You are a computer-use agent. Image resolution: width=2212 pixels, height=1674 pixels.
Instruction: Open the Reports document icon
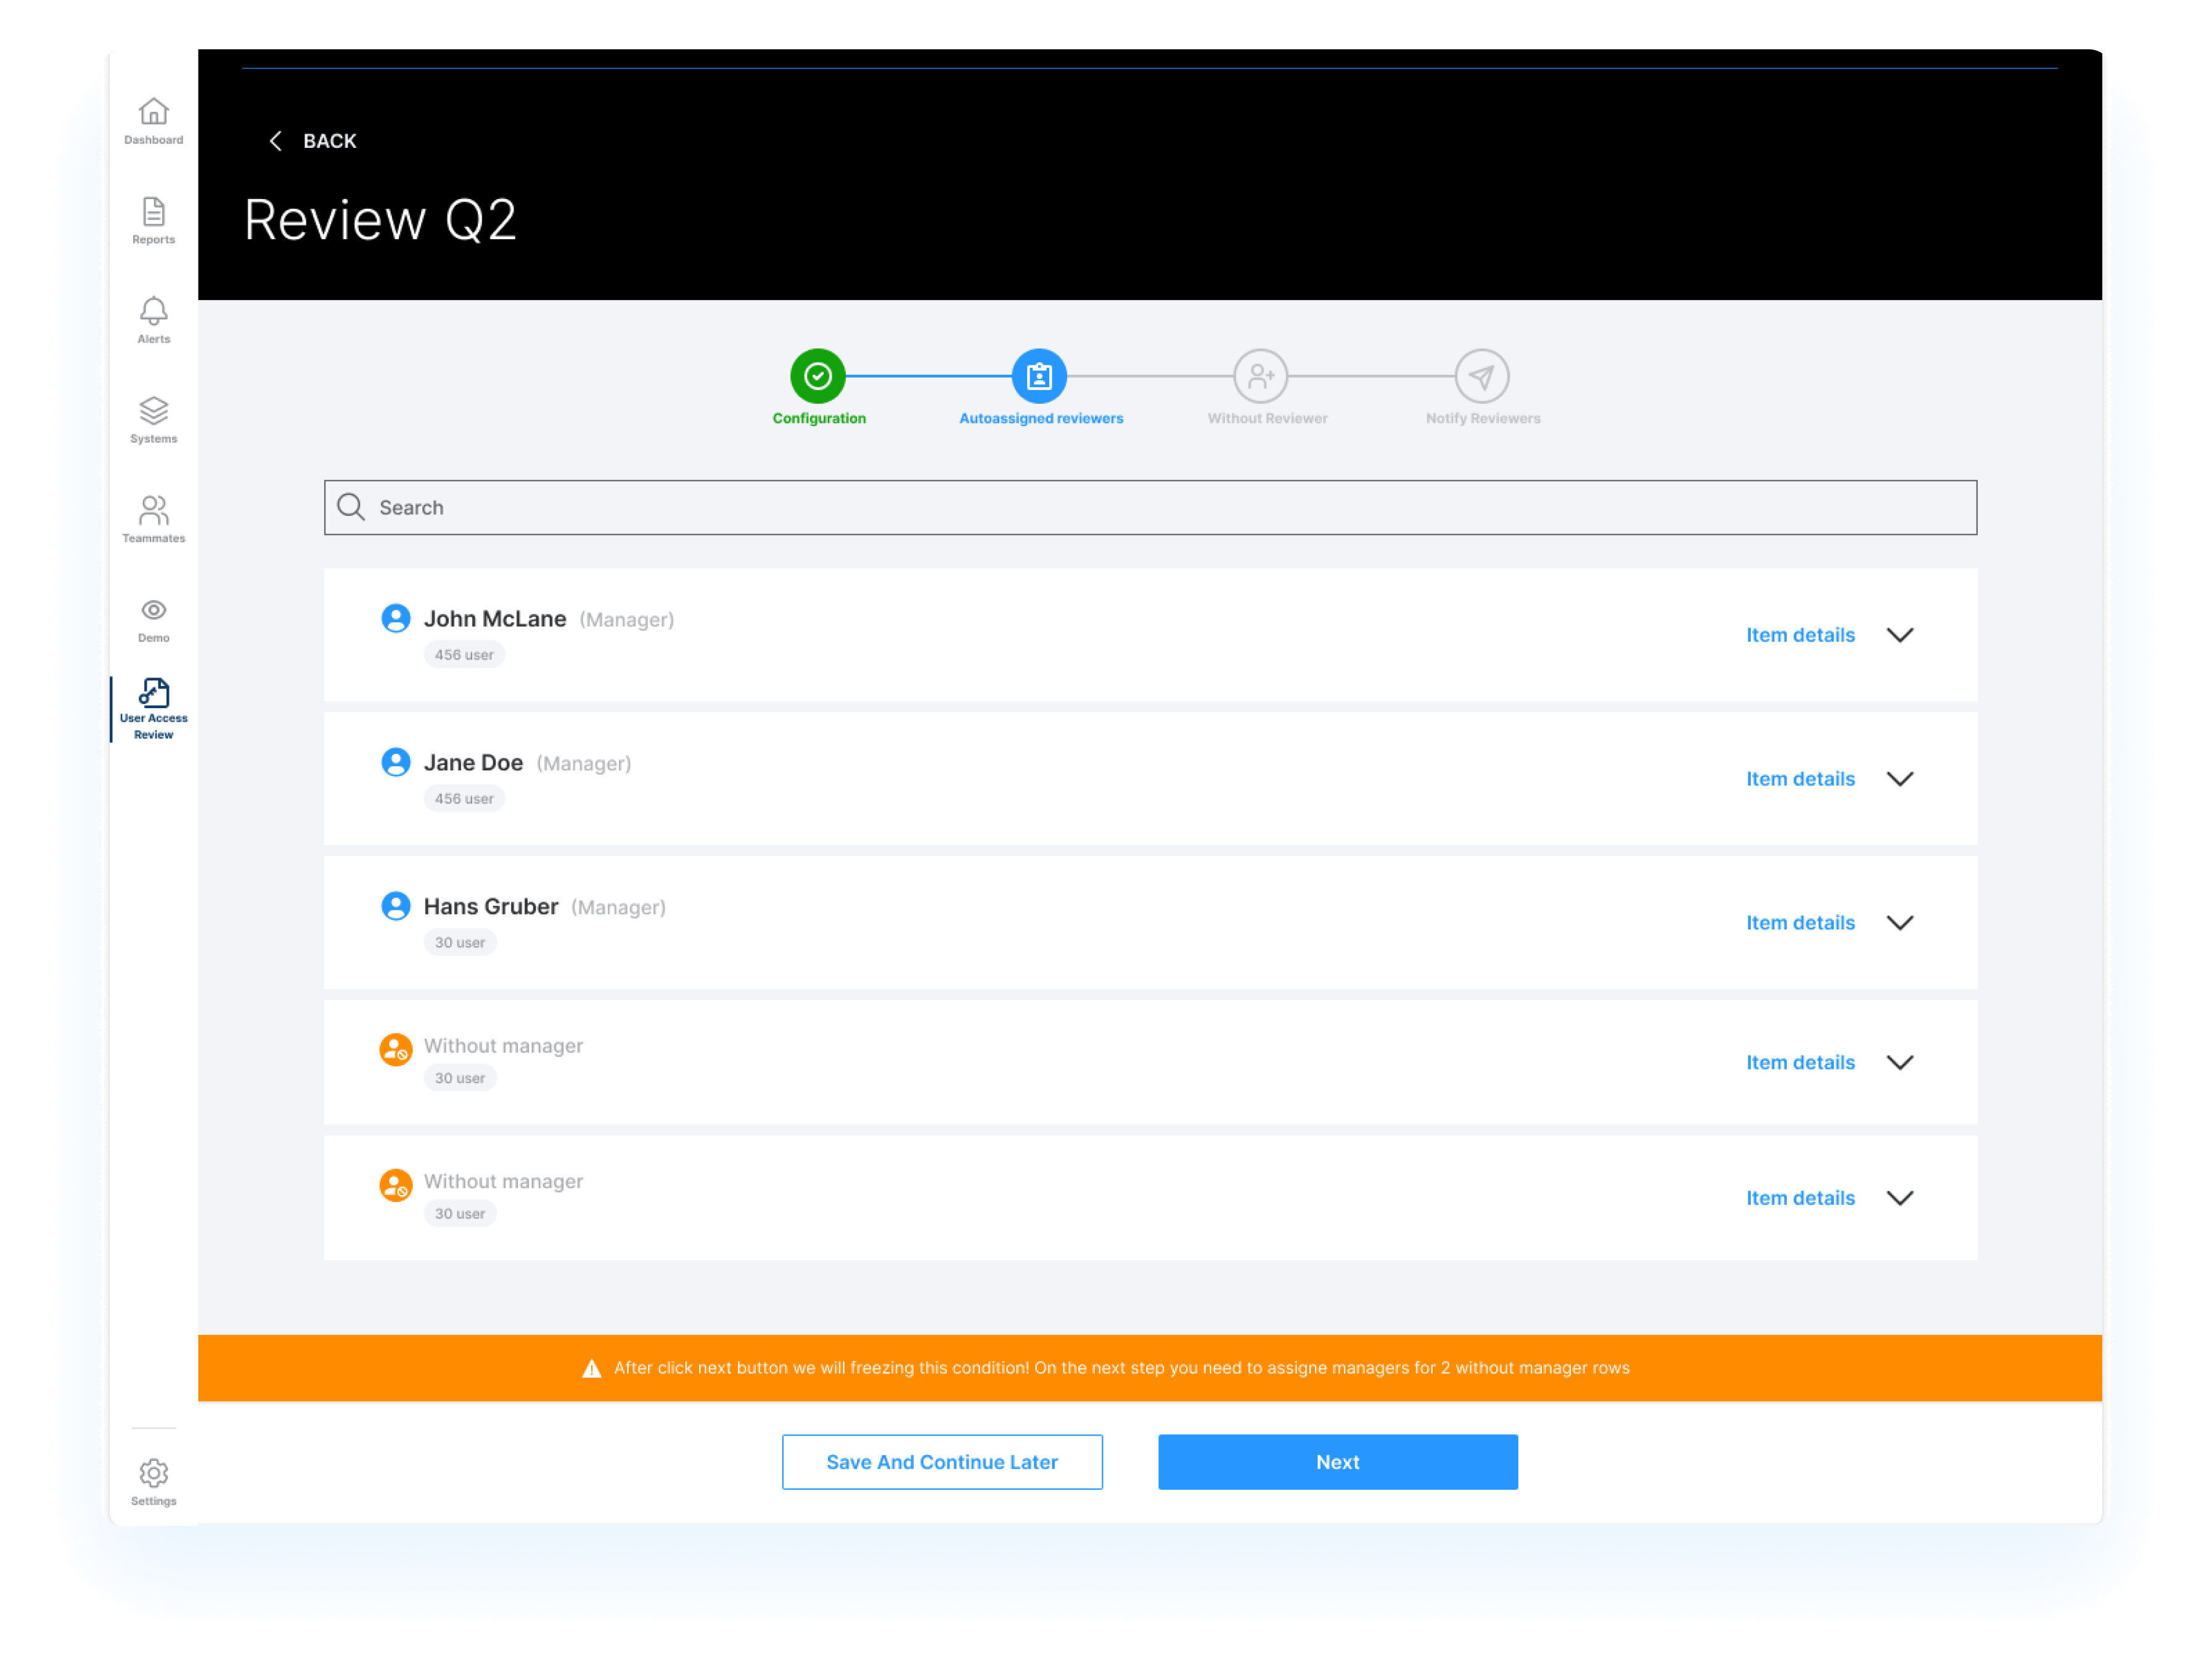(153, 211)
